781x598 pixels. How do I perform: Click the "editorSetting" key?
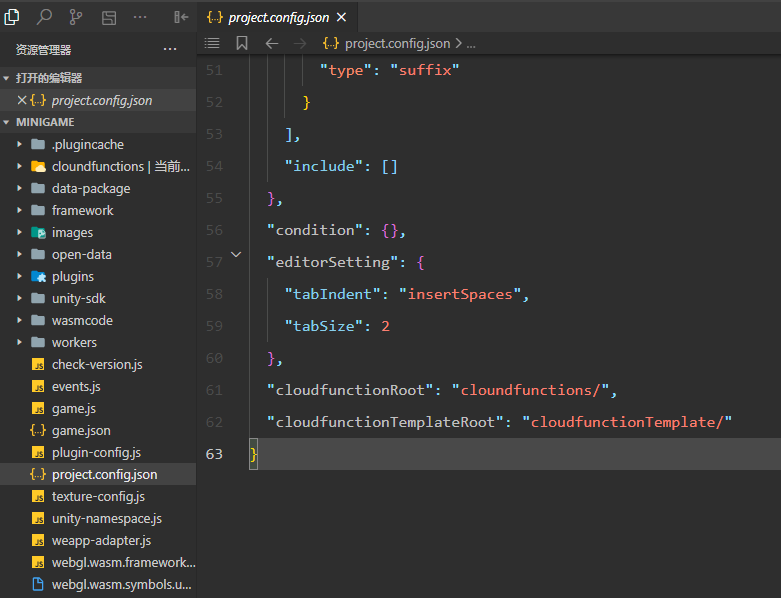tap(333, 262)
